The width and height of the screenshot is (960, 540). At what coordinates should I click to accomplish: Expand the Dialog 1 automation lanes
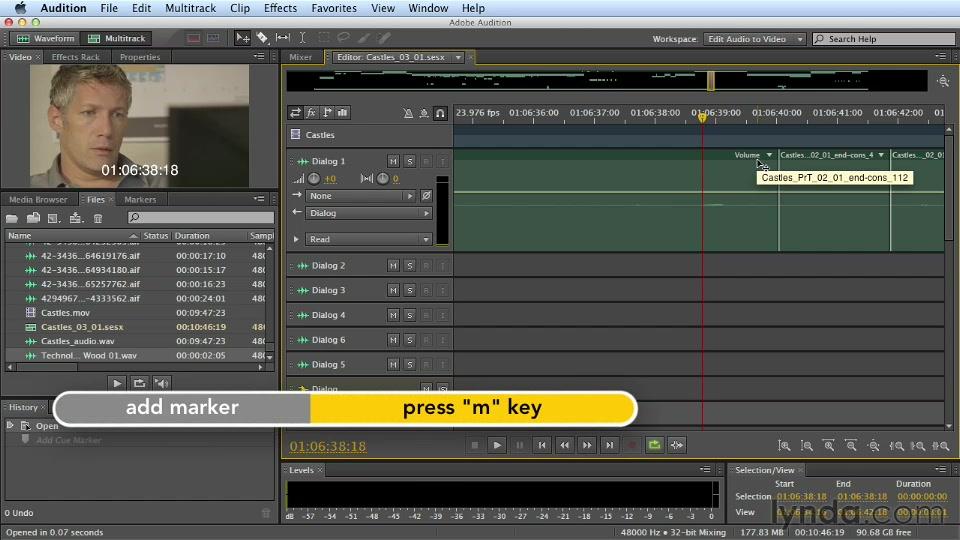coord(296,239)
